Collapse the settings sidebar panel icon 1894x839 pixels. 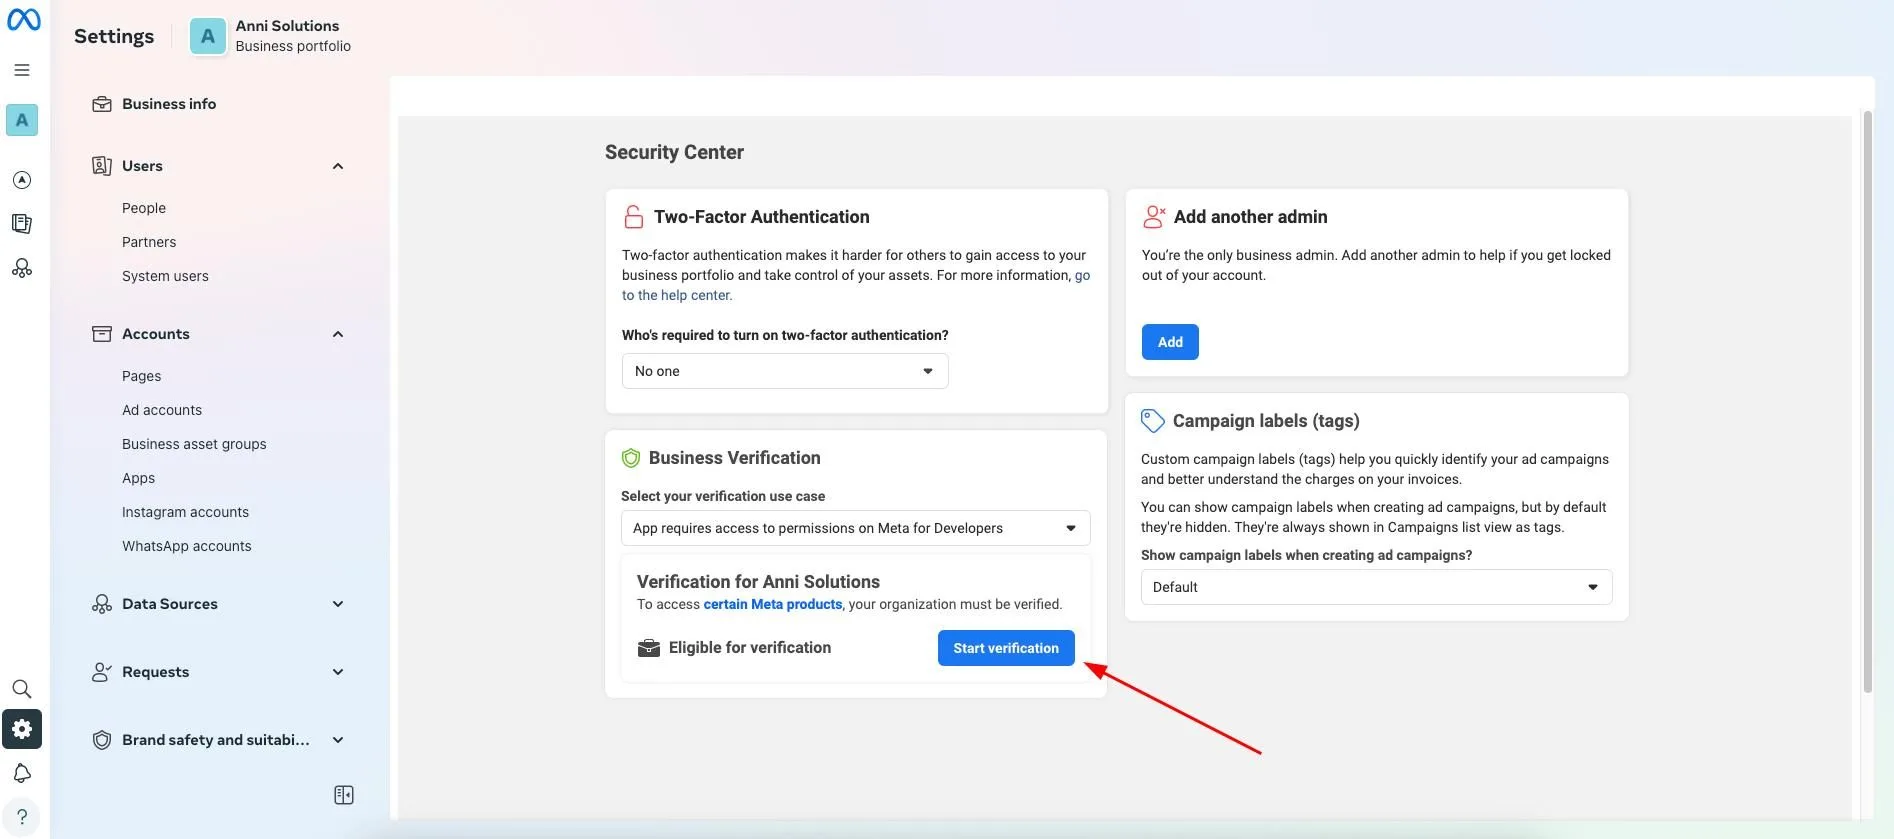(344, 795)
